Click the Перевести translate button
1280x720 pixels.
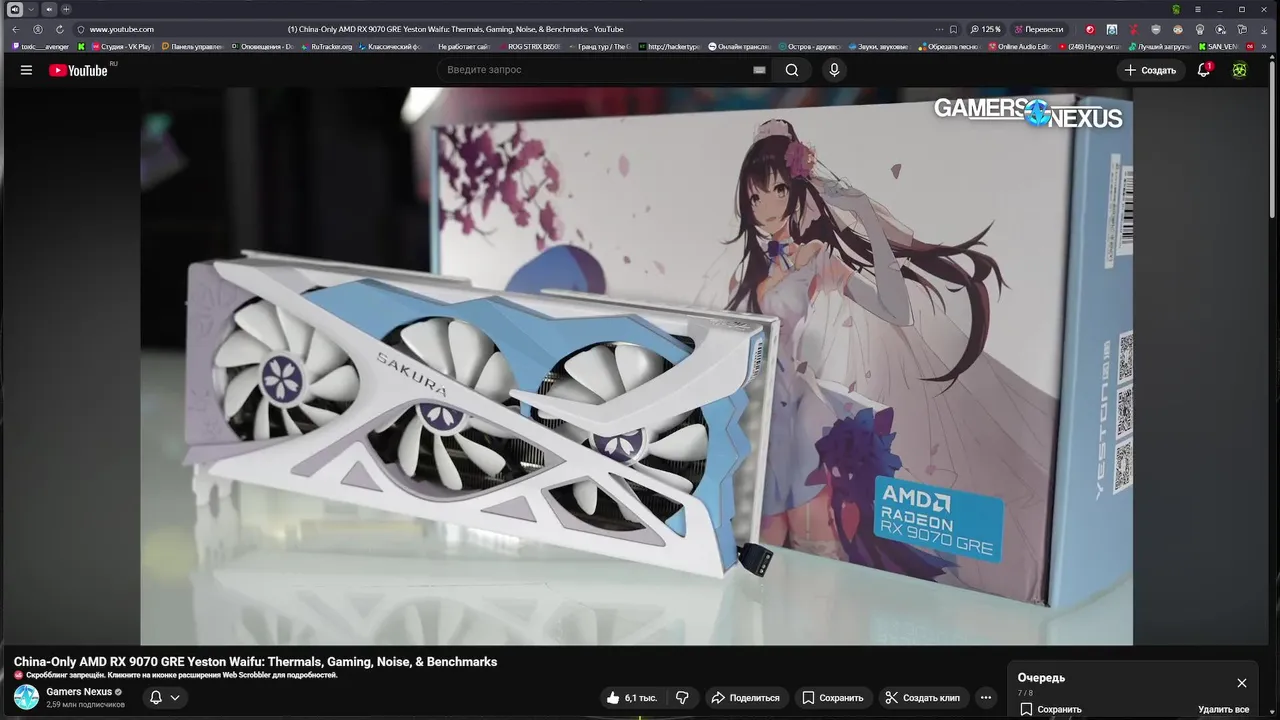(x=1040, y=29)
